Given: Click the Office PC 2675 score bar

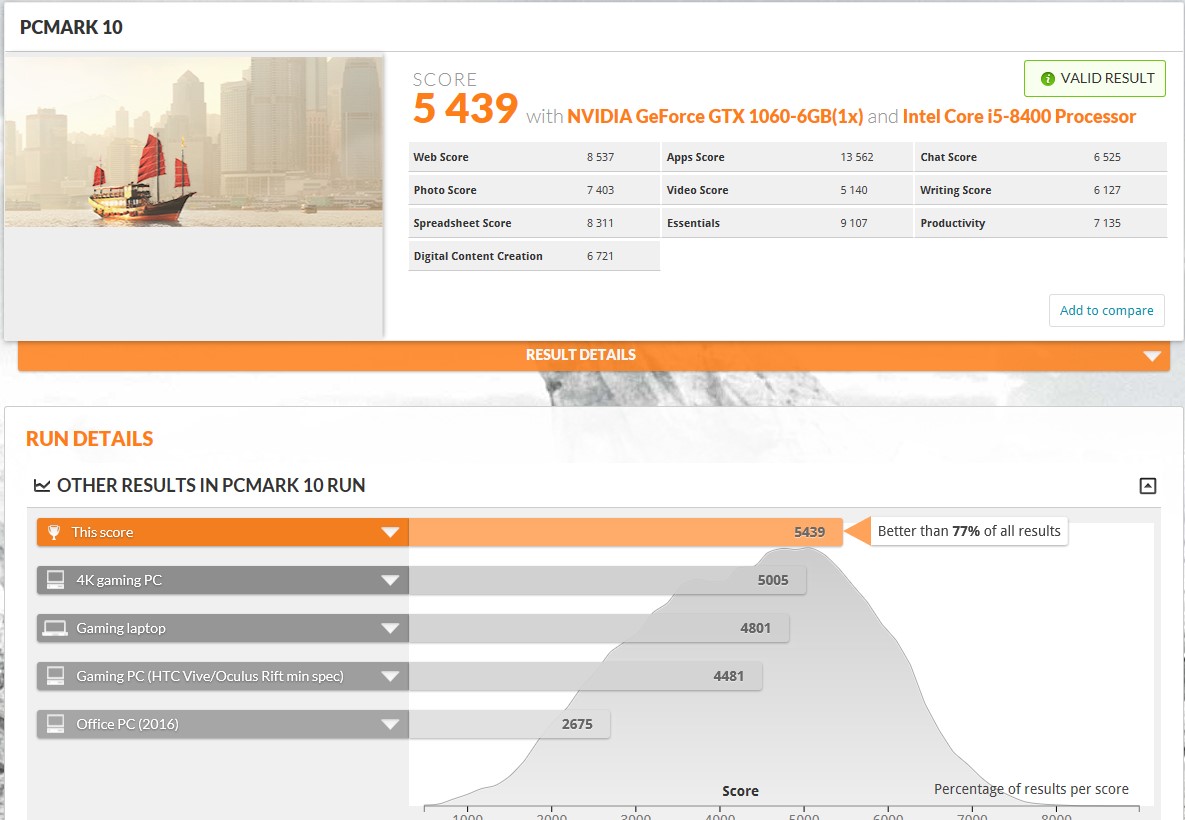Looking at the screenshot, I should coord(509,724).
